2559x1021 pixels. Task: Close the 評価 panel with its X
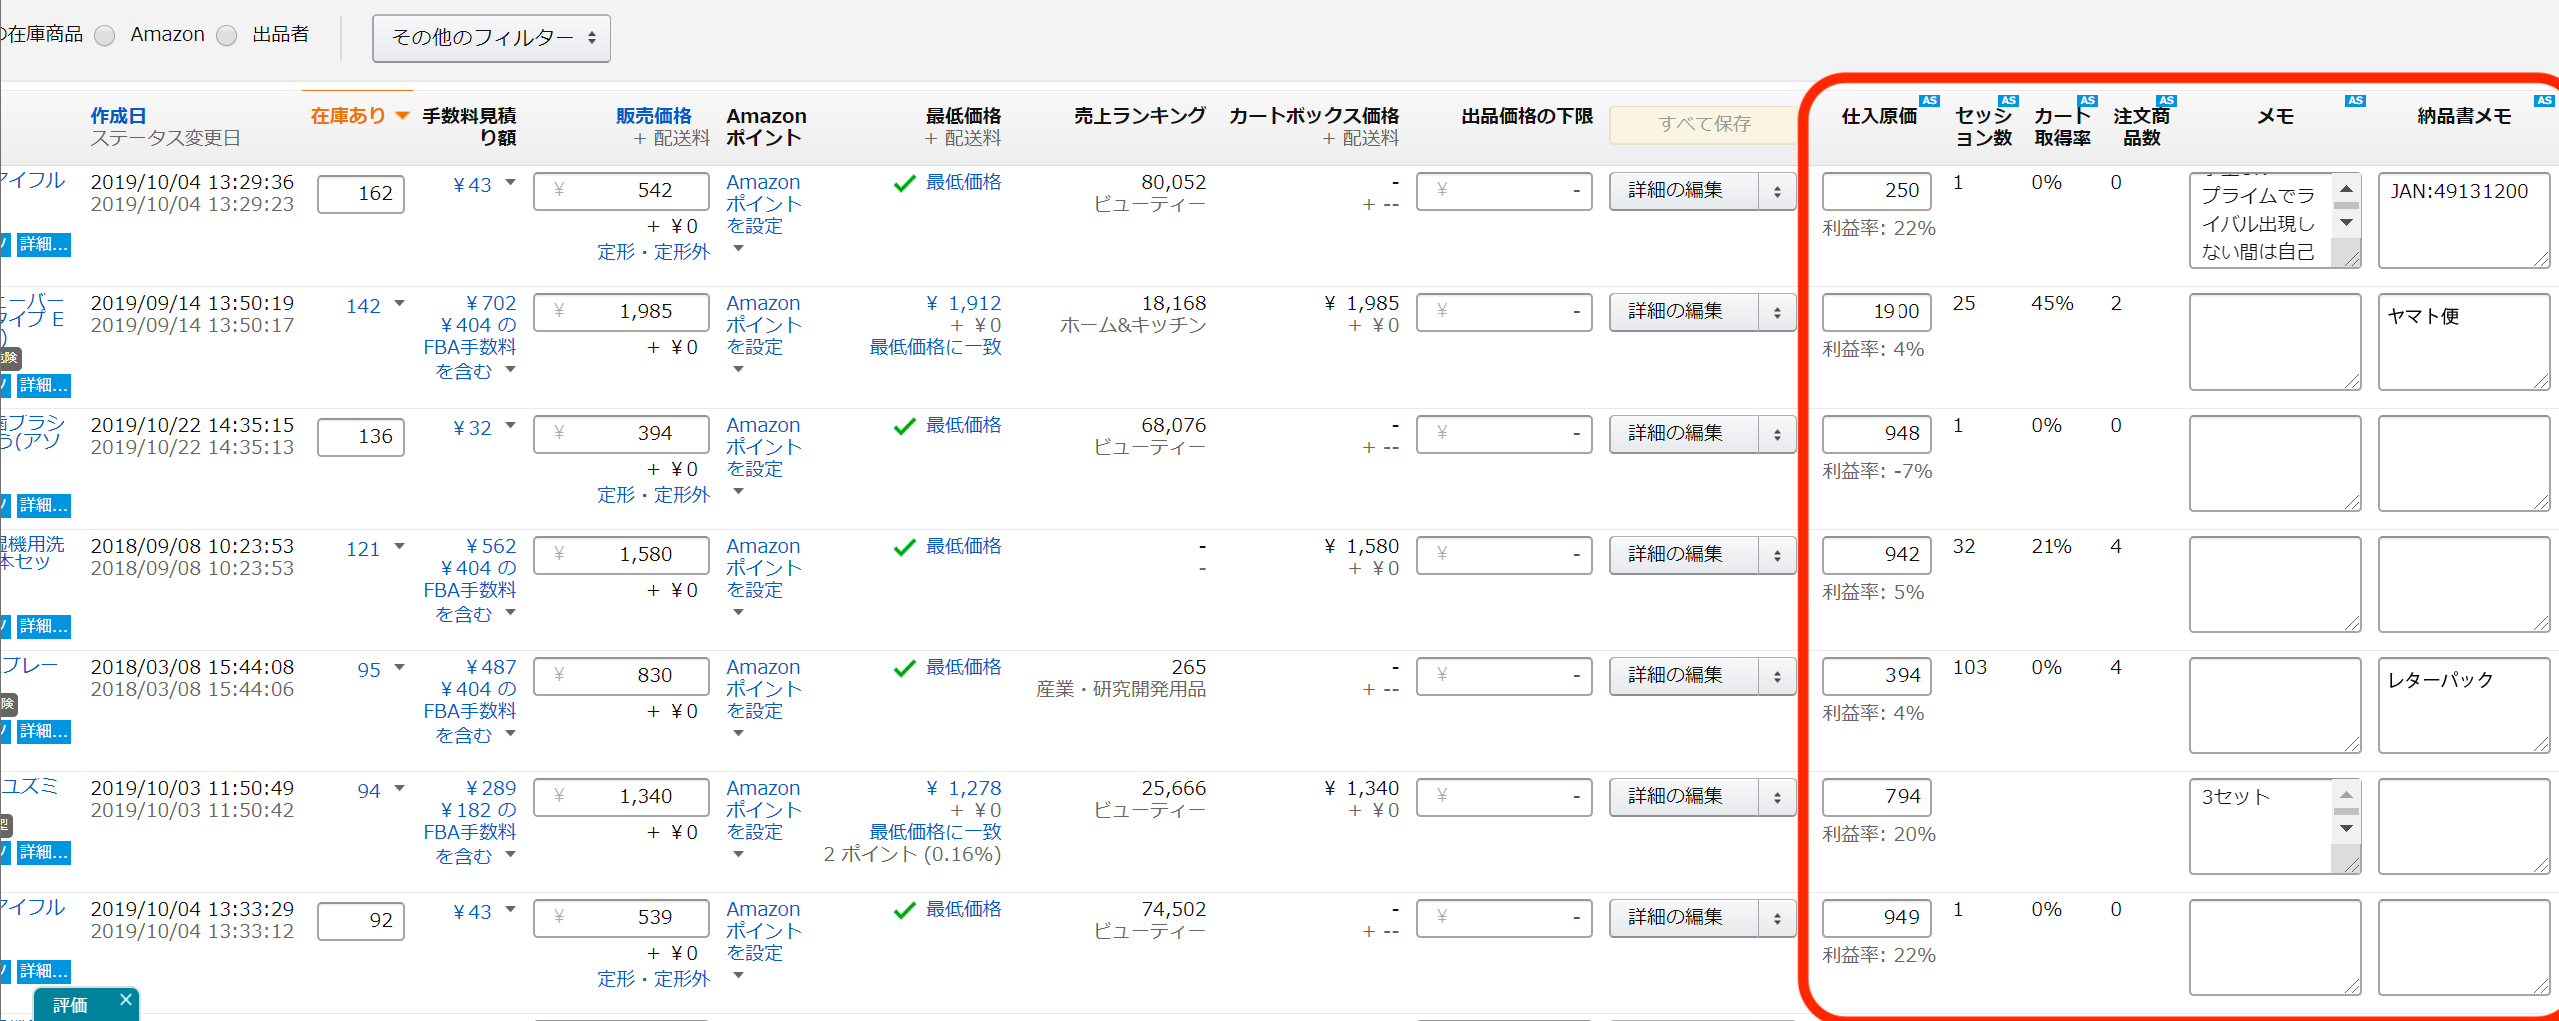[125, 999]
